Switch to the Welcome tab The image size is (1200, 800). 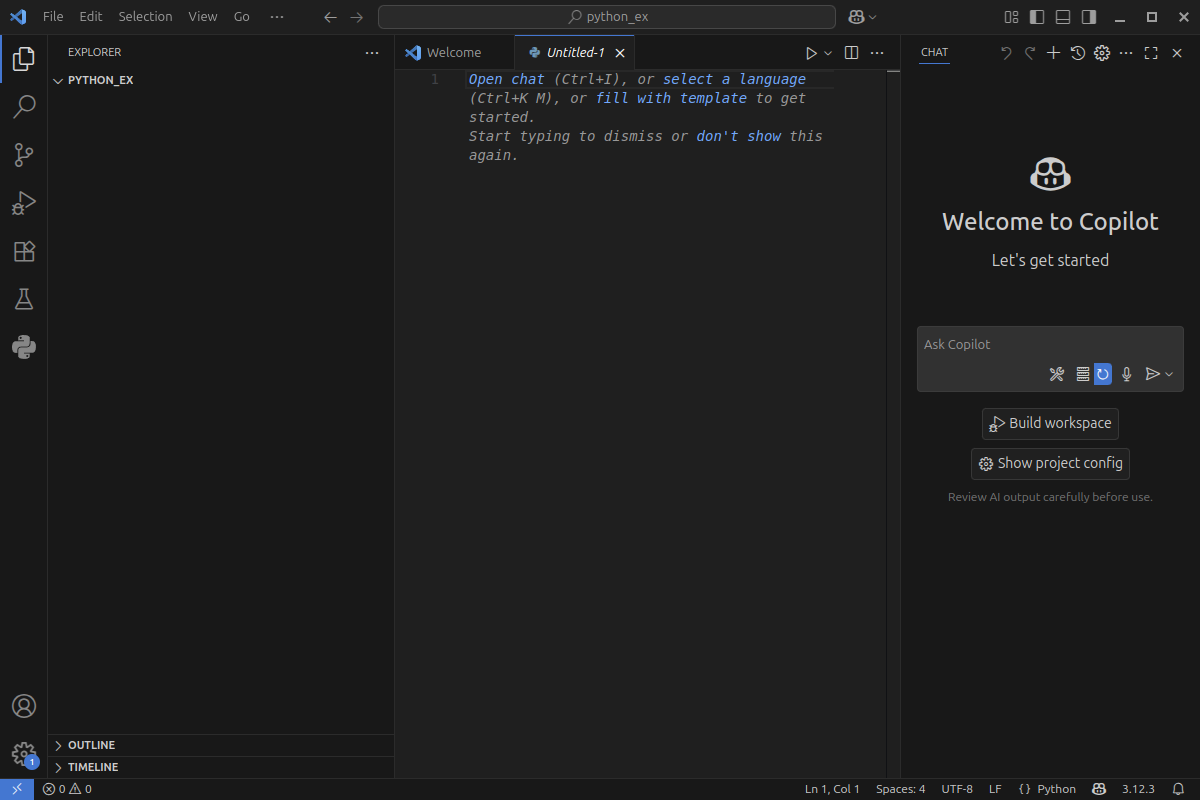point(454,53)
